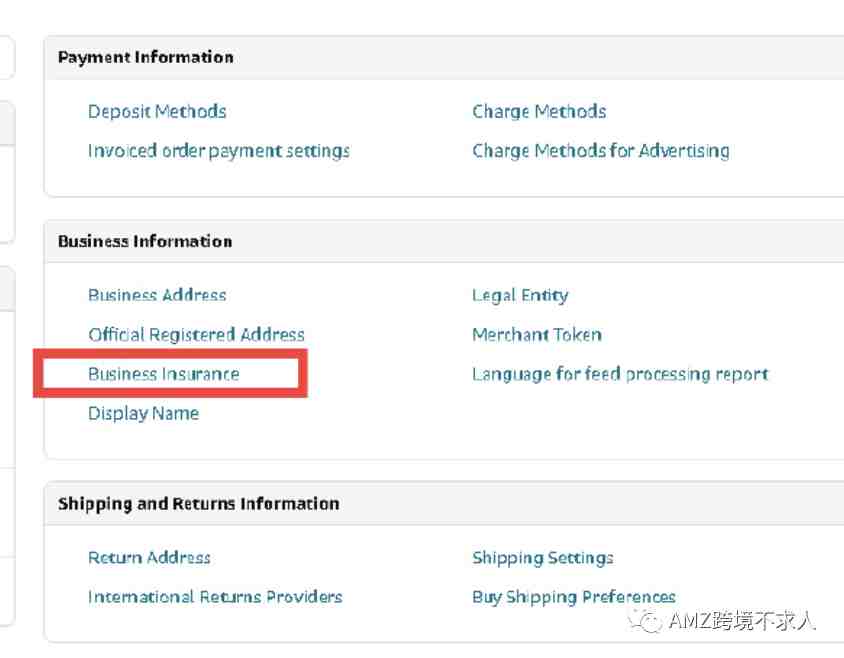Click the Payment Information section header

point(146,58)
